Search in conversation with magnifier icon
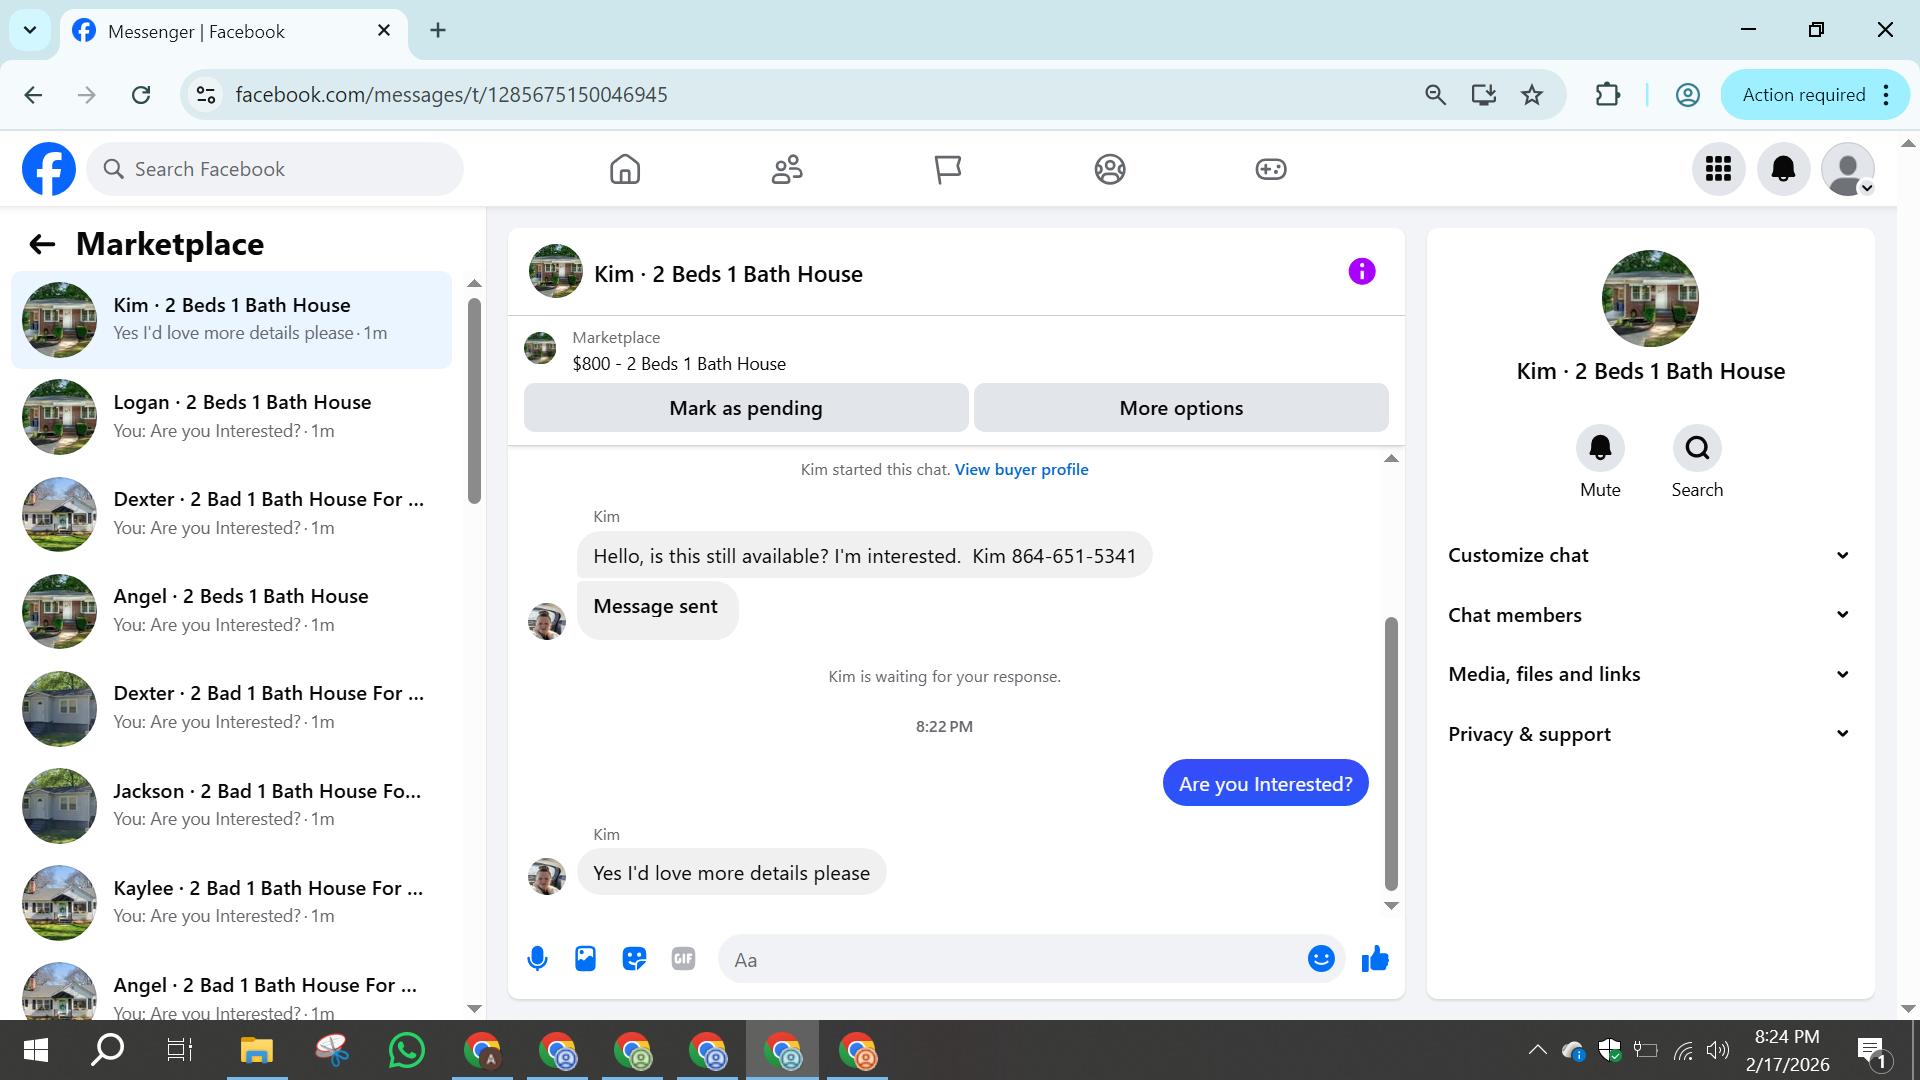Image resolution: width=1920 pixels, height=1080 pixels. [x=1697, y=448]
